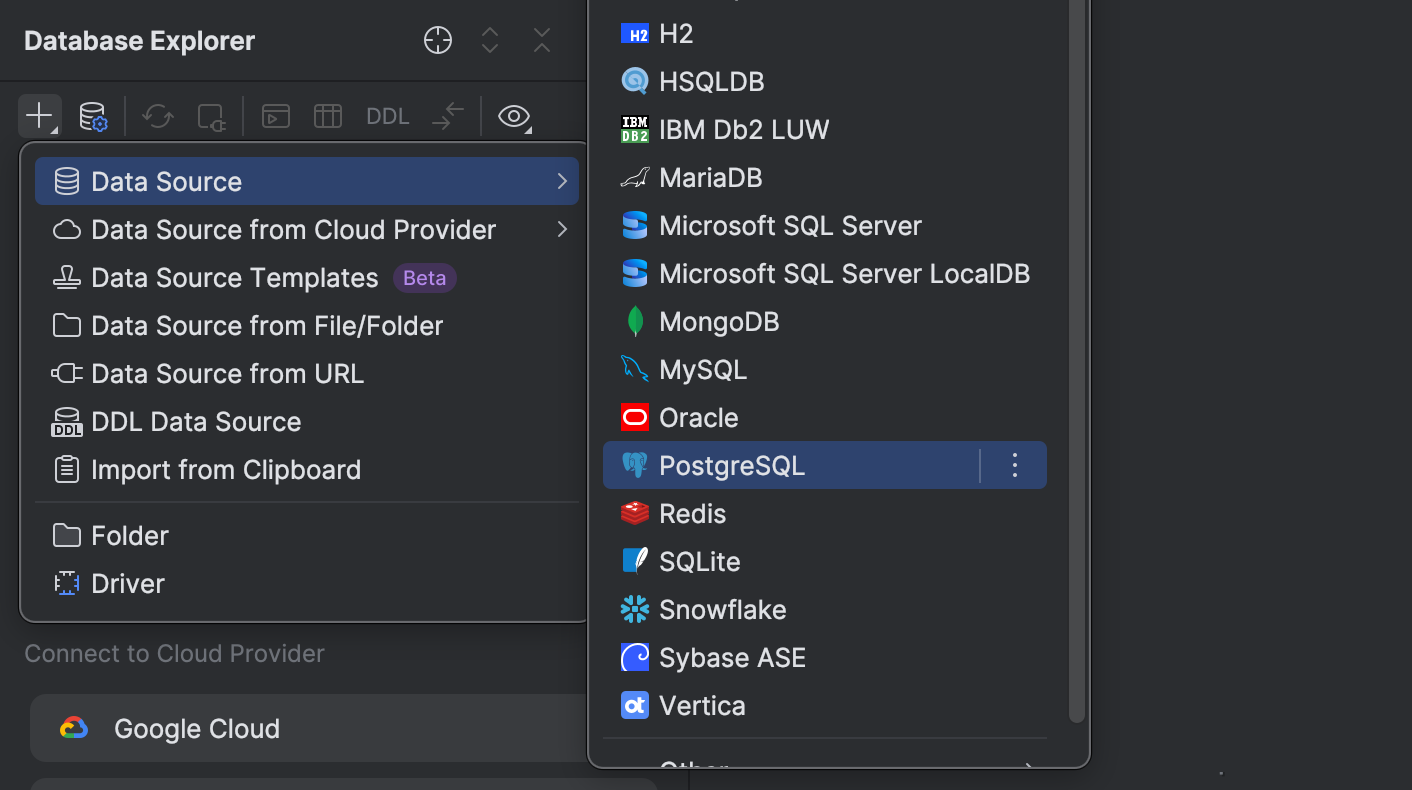Click the New (plus) toolbar button
This screenshot has width=1412, height=790.
pyautogui.click(x=39, y=116)
